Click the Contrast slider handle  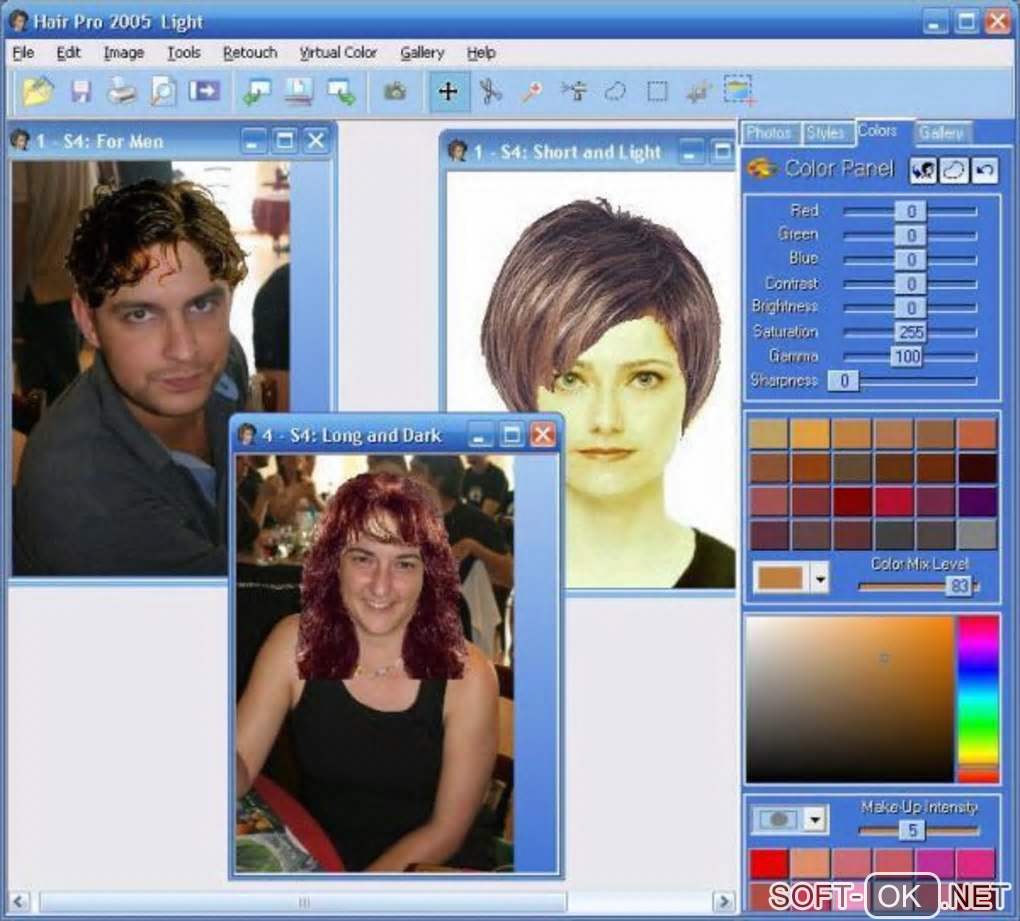[911, 284]
